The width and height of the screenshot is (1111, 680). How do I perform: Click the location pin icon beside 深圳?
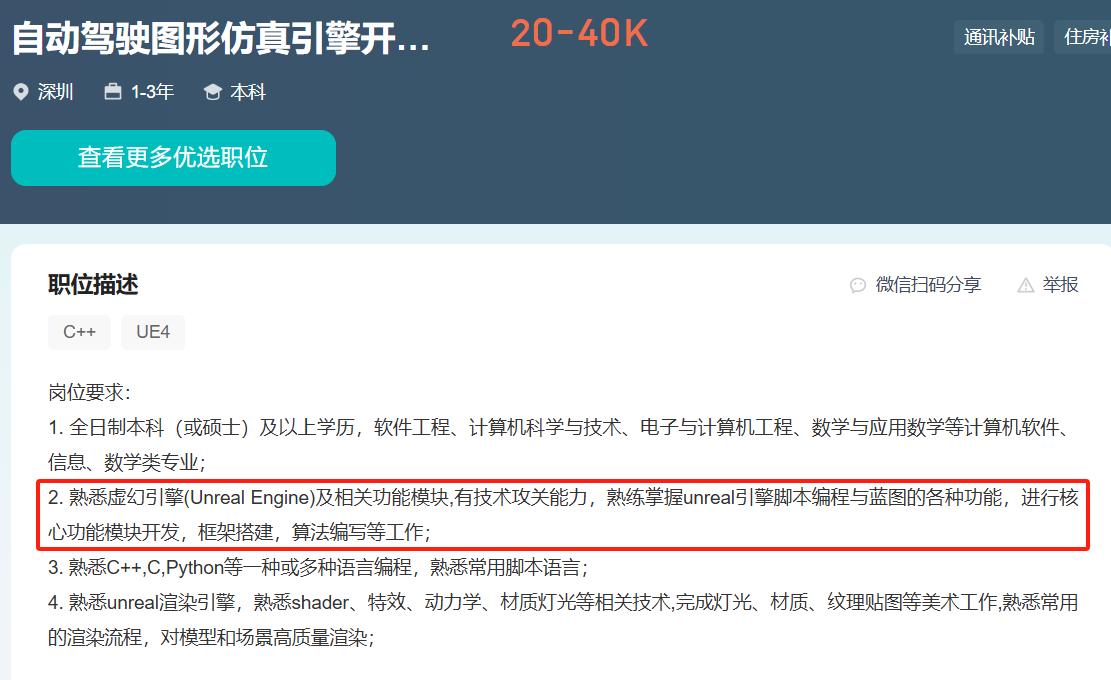(20, 92)
